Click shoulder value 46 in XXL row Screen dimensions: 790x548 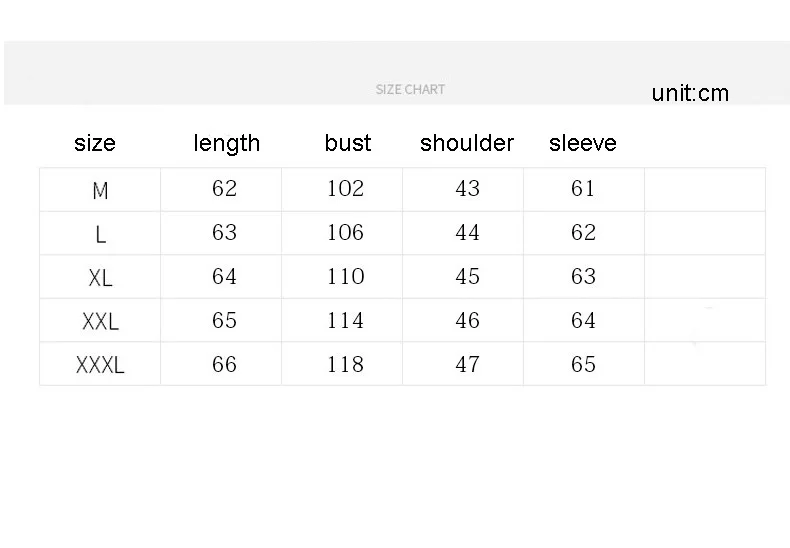tap(467, 321)
